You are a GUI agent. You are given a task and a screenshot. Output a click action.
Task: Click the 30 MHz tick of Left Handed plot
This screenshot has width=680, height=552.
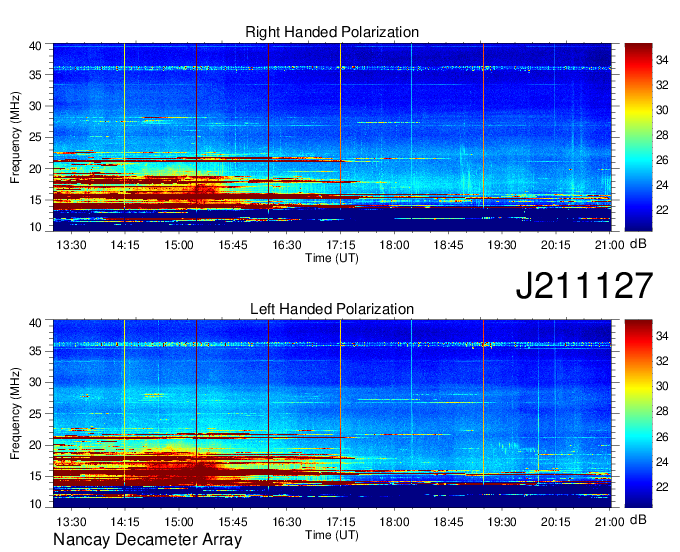[35, 383]
